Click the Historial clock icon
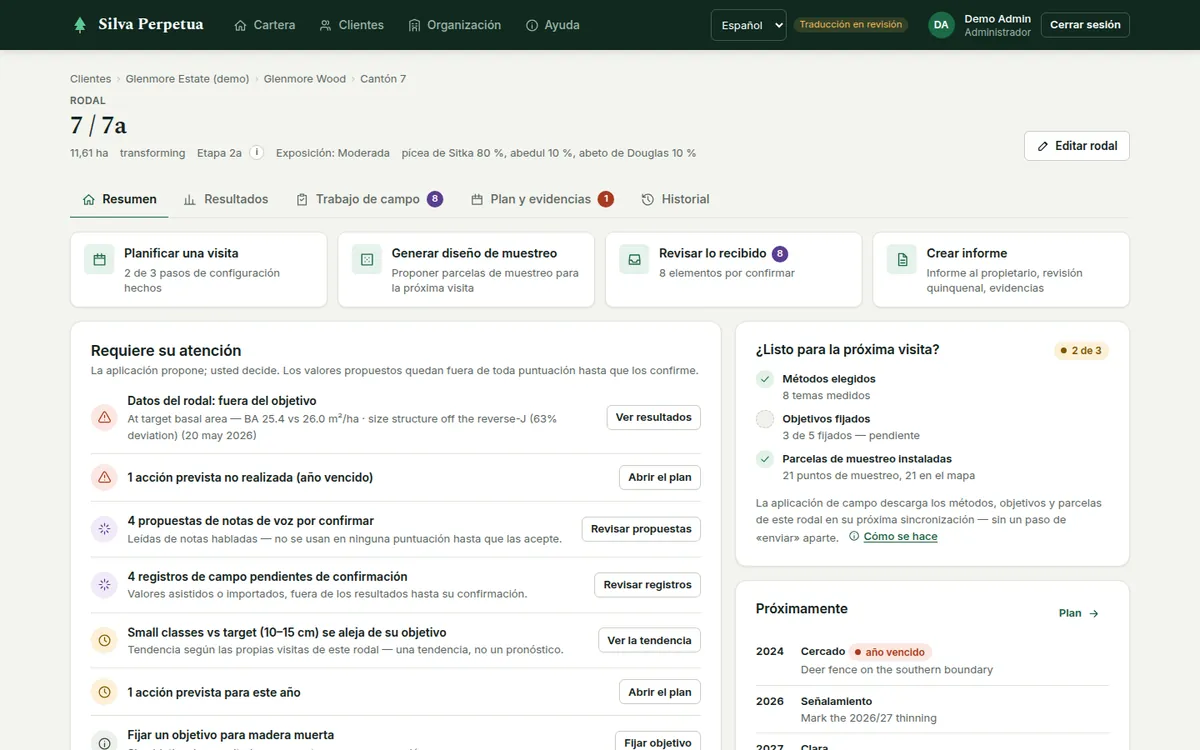This screenshot has height=750, width=1200. pos(648,200)
